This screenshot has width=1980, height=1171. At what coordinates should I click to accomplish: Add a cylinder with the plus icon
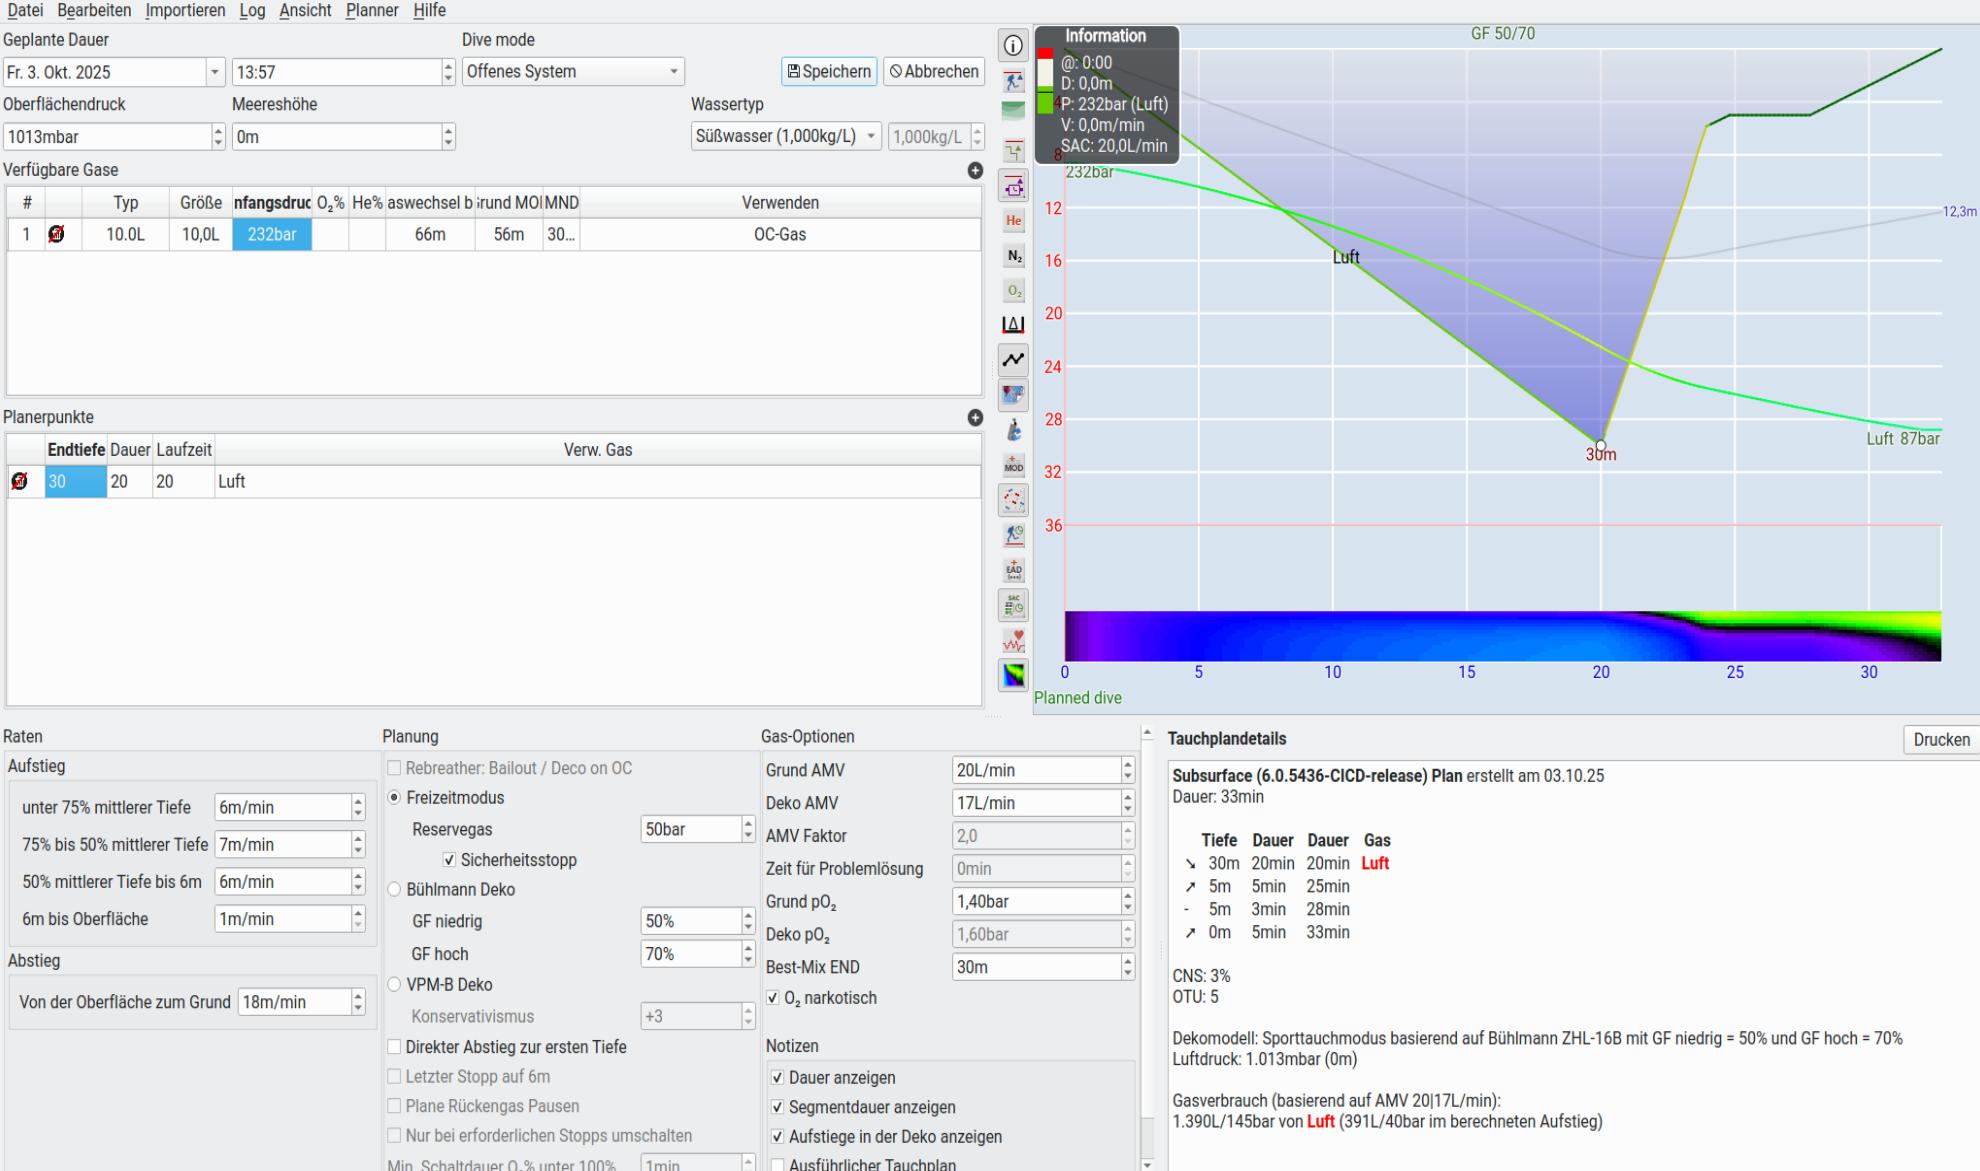point(975,171)
